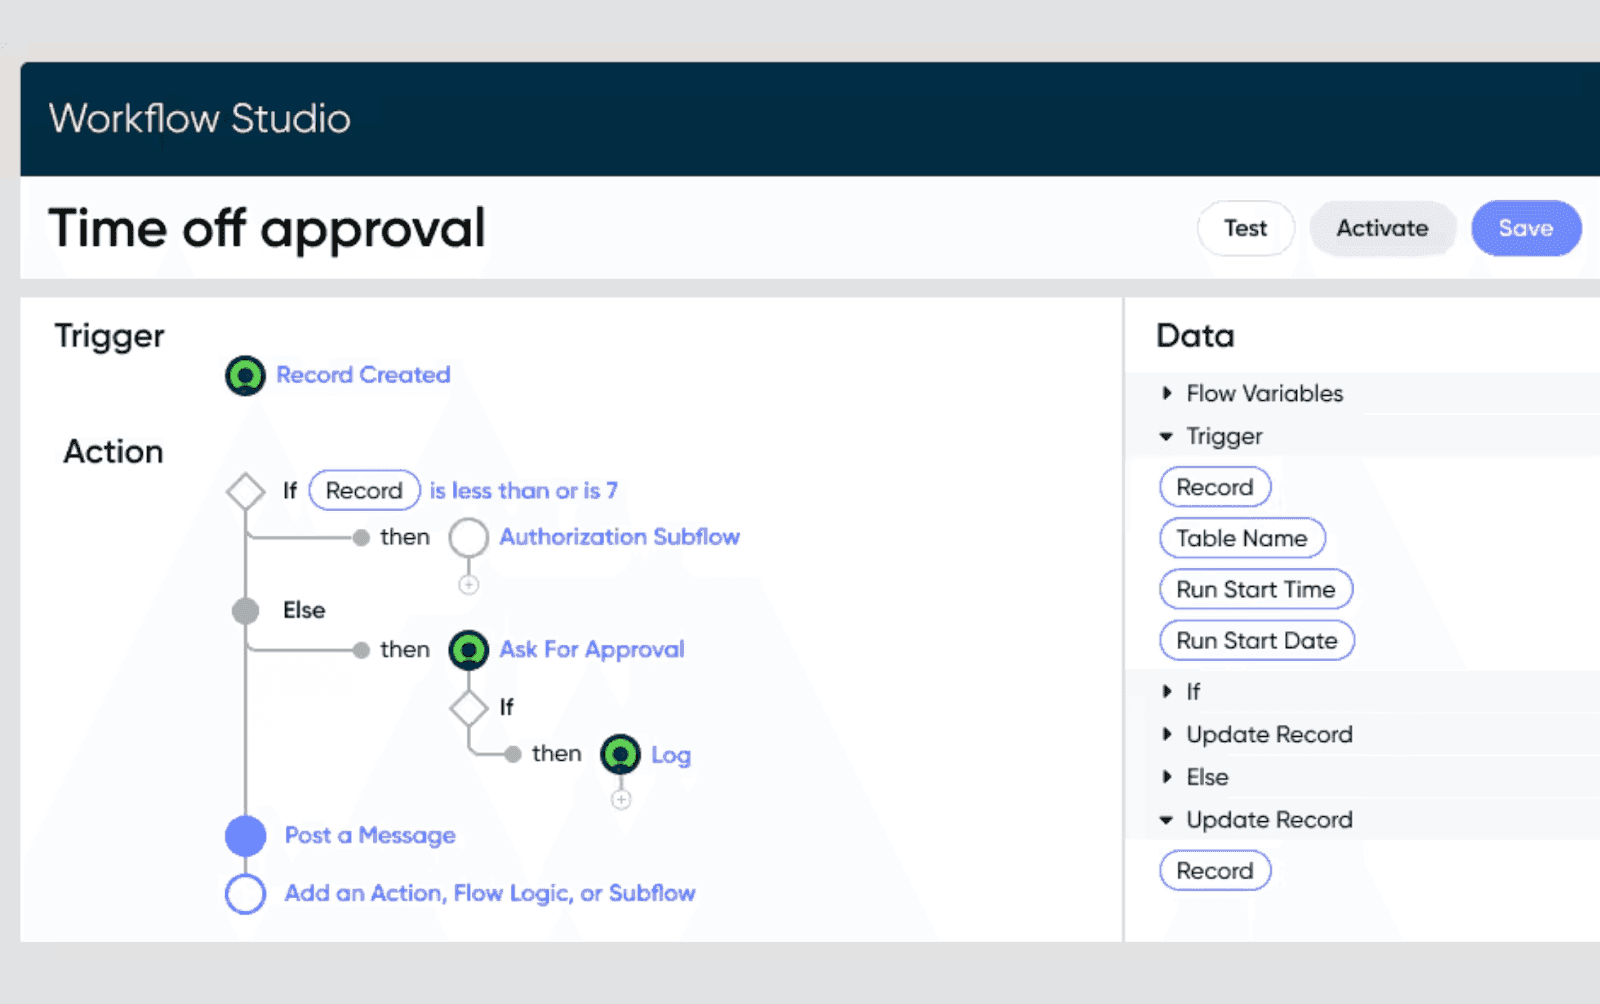Click the Post a Message step

pyautogui.click(x=368, y=835)
